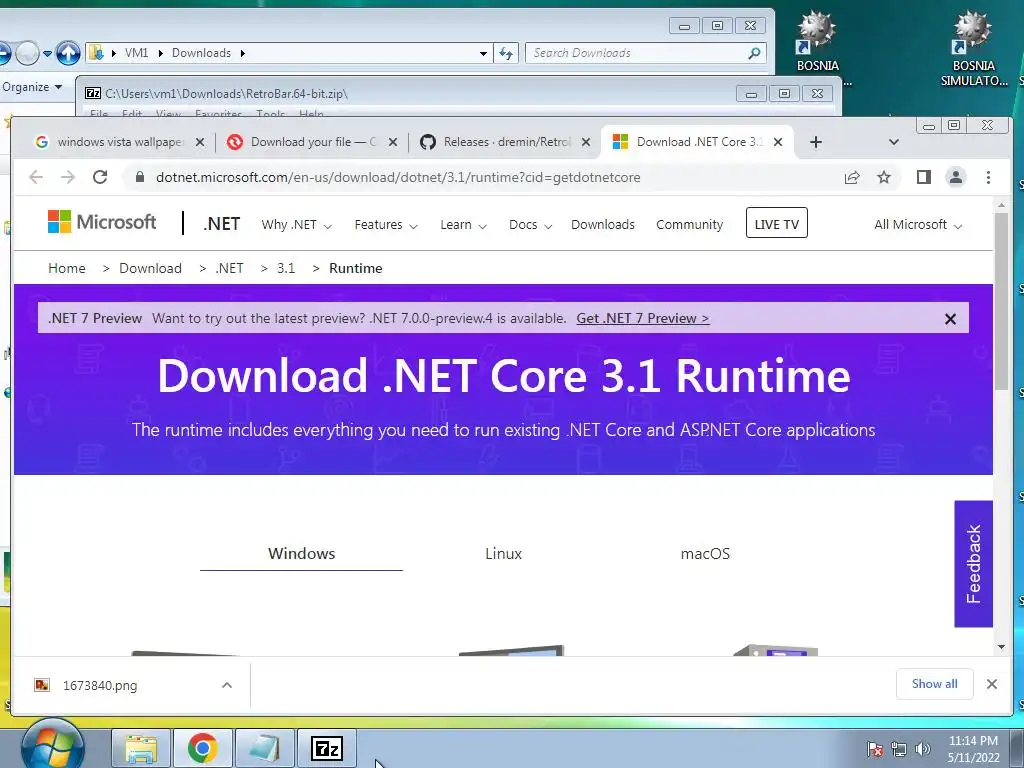Click the LIVE TV button

click(x=776, y=223)
